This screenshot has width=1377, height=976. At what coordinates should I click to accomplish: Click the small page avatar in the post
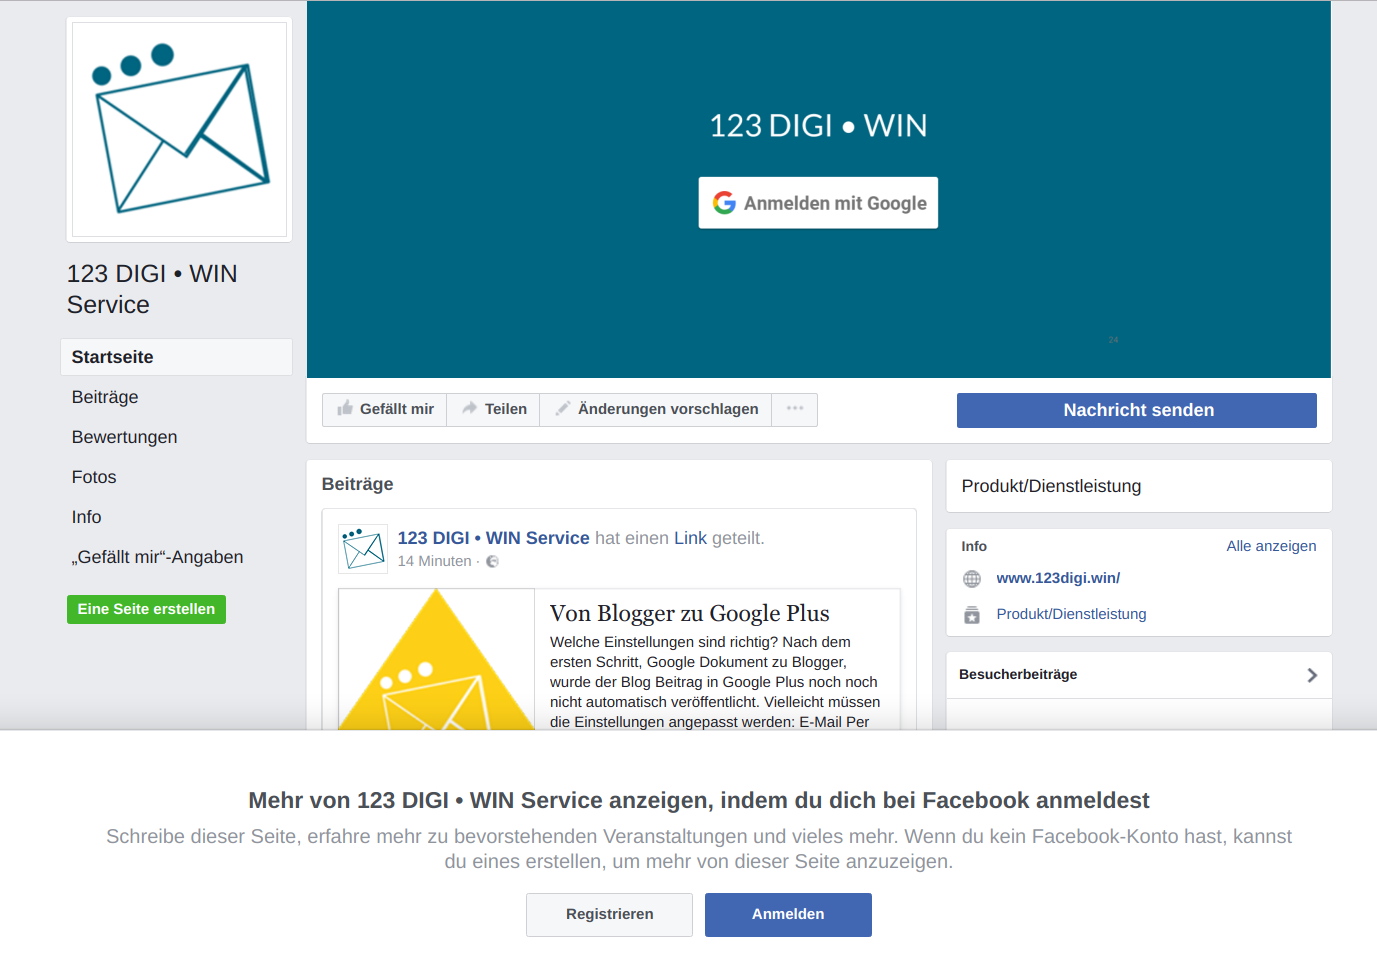pos(363,549)
